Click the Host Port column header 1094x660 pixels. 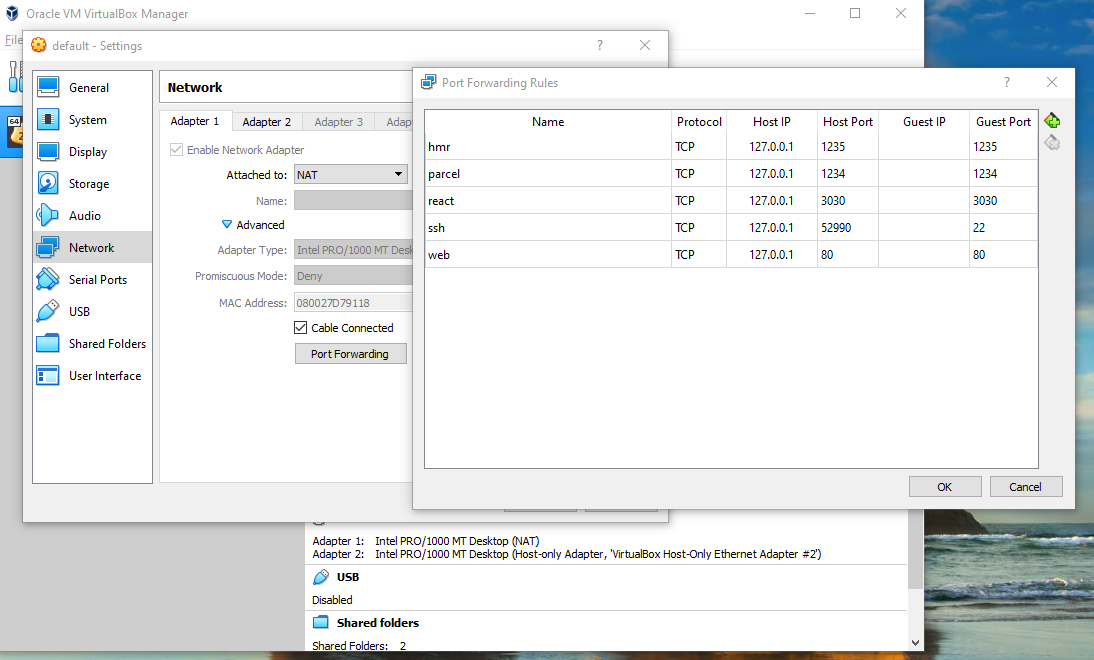point(848,121)
